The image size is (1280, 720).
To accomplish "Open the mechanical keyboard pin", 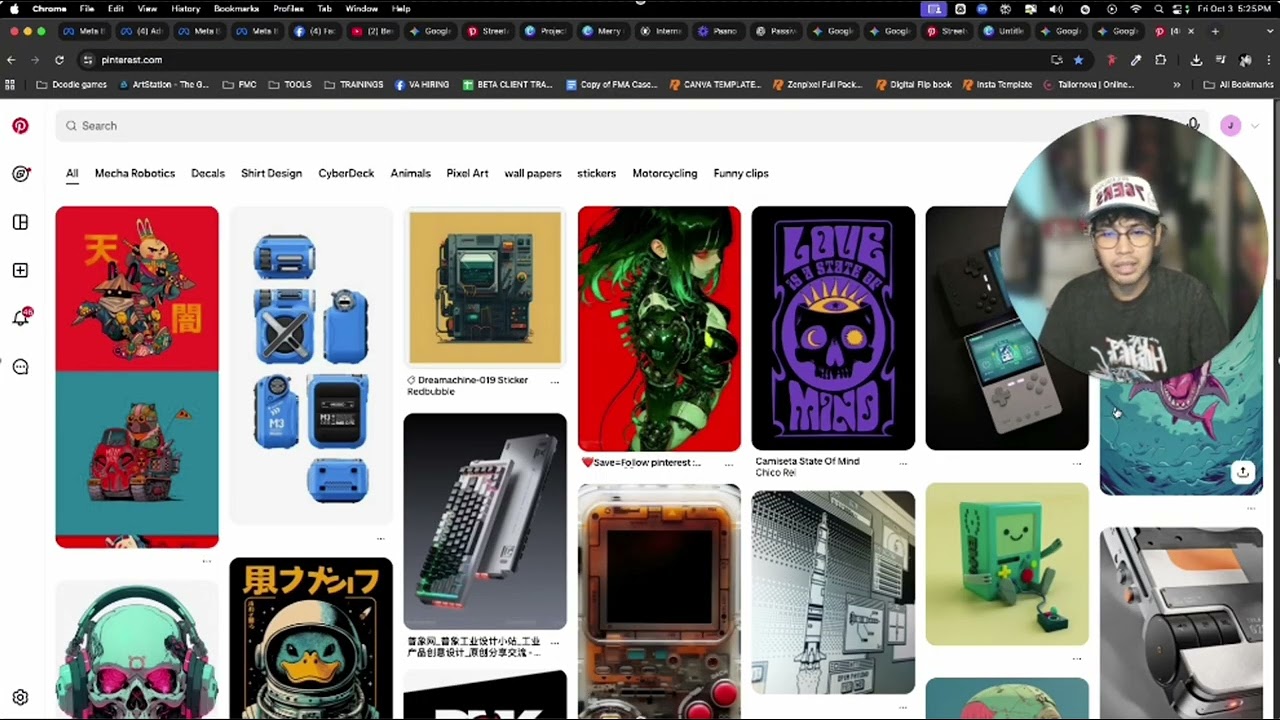I will pos(485,521).
